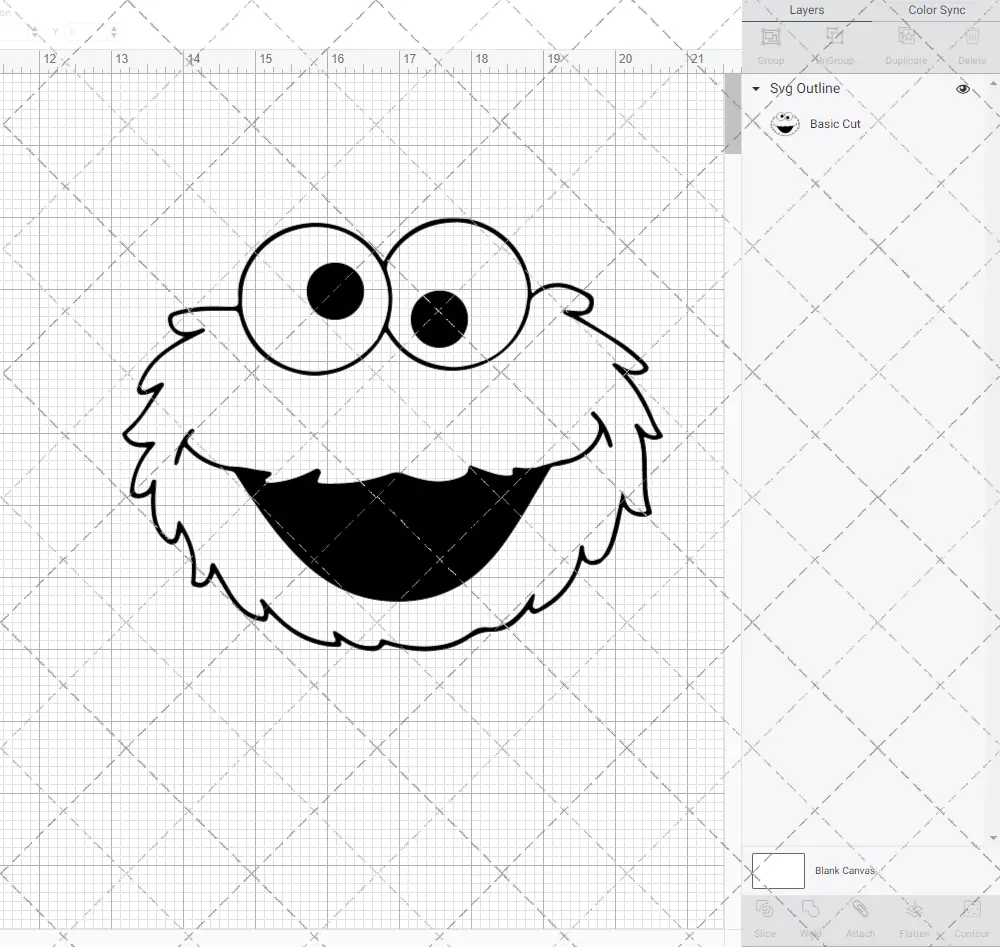The height and width of the screenshot is (947, 1000).
Task: Weld the selected layers
Action: [x=811, y=918]
